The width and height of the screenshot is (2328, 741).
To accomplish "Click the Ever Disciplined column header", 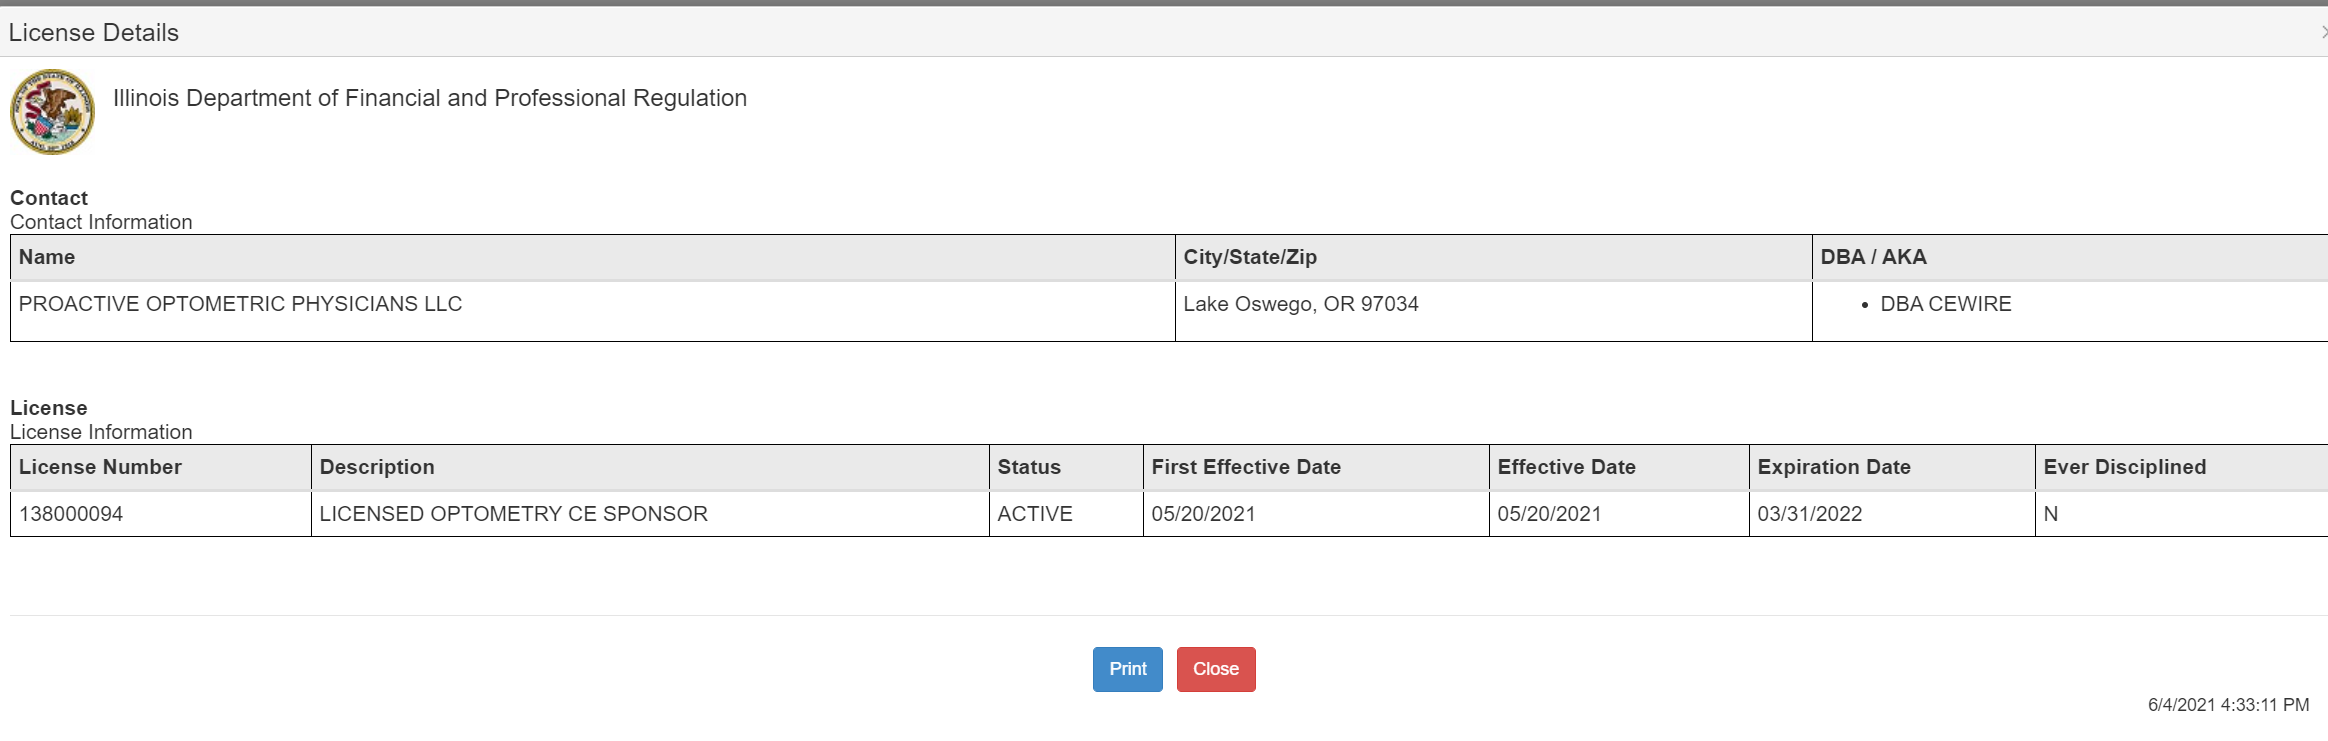I will [2181, 467].
